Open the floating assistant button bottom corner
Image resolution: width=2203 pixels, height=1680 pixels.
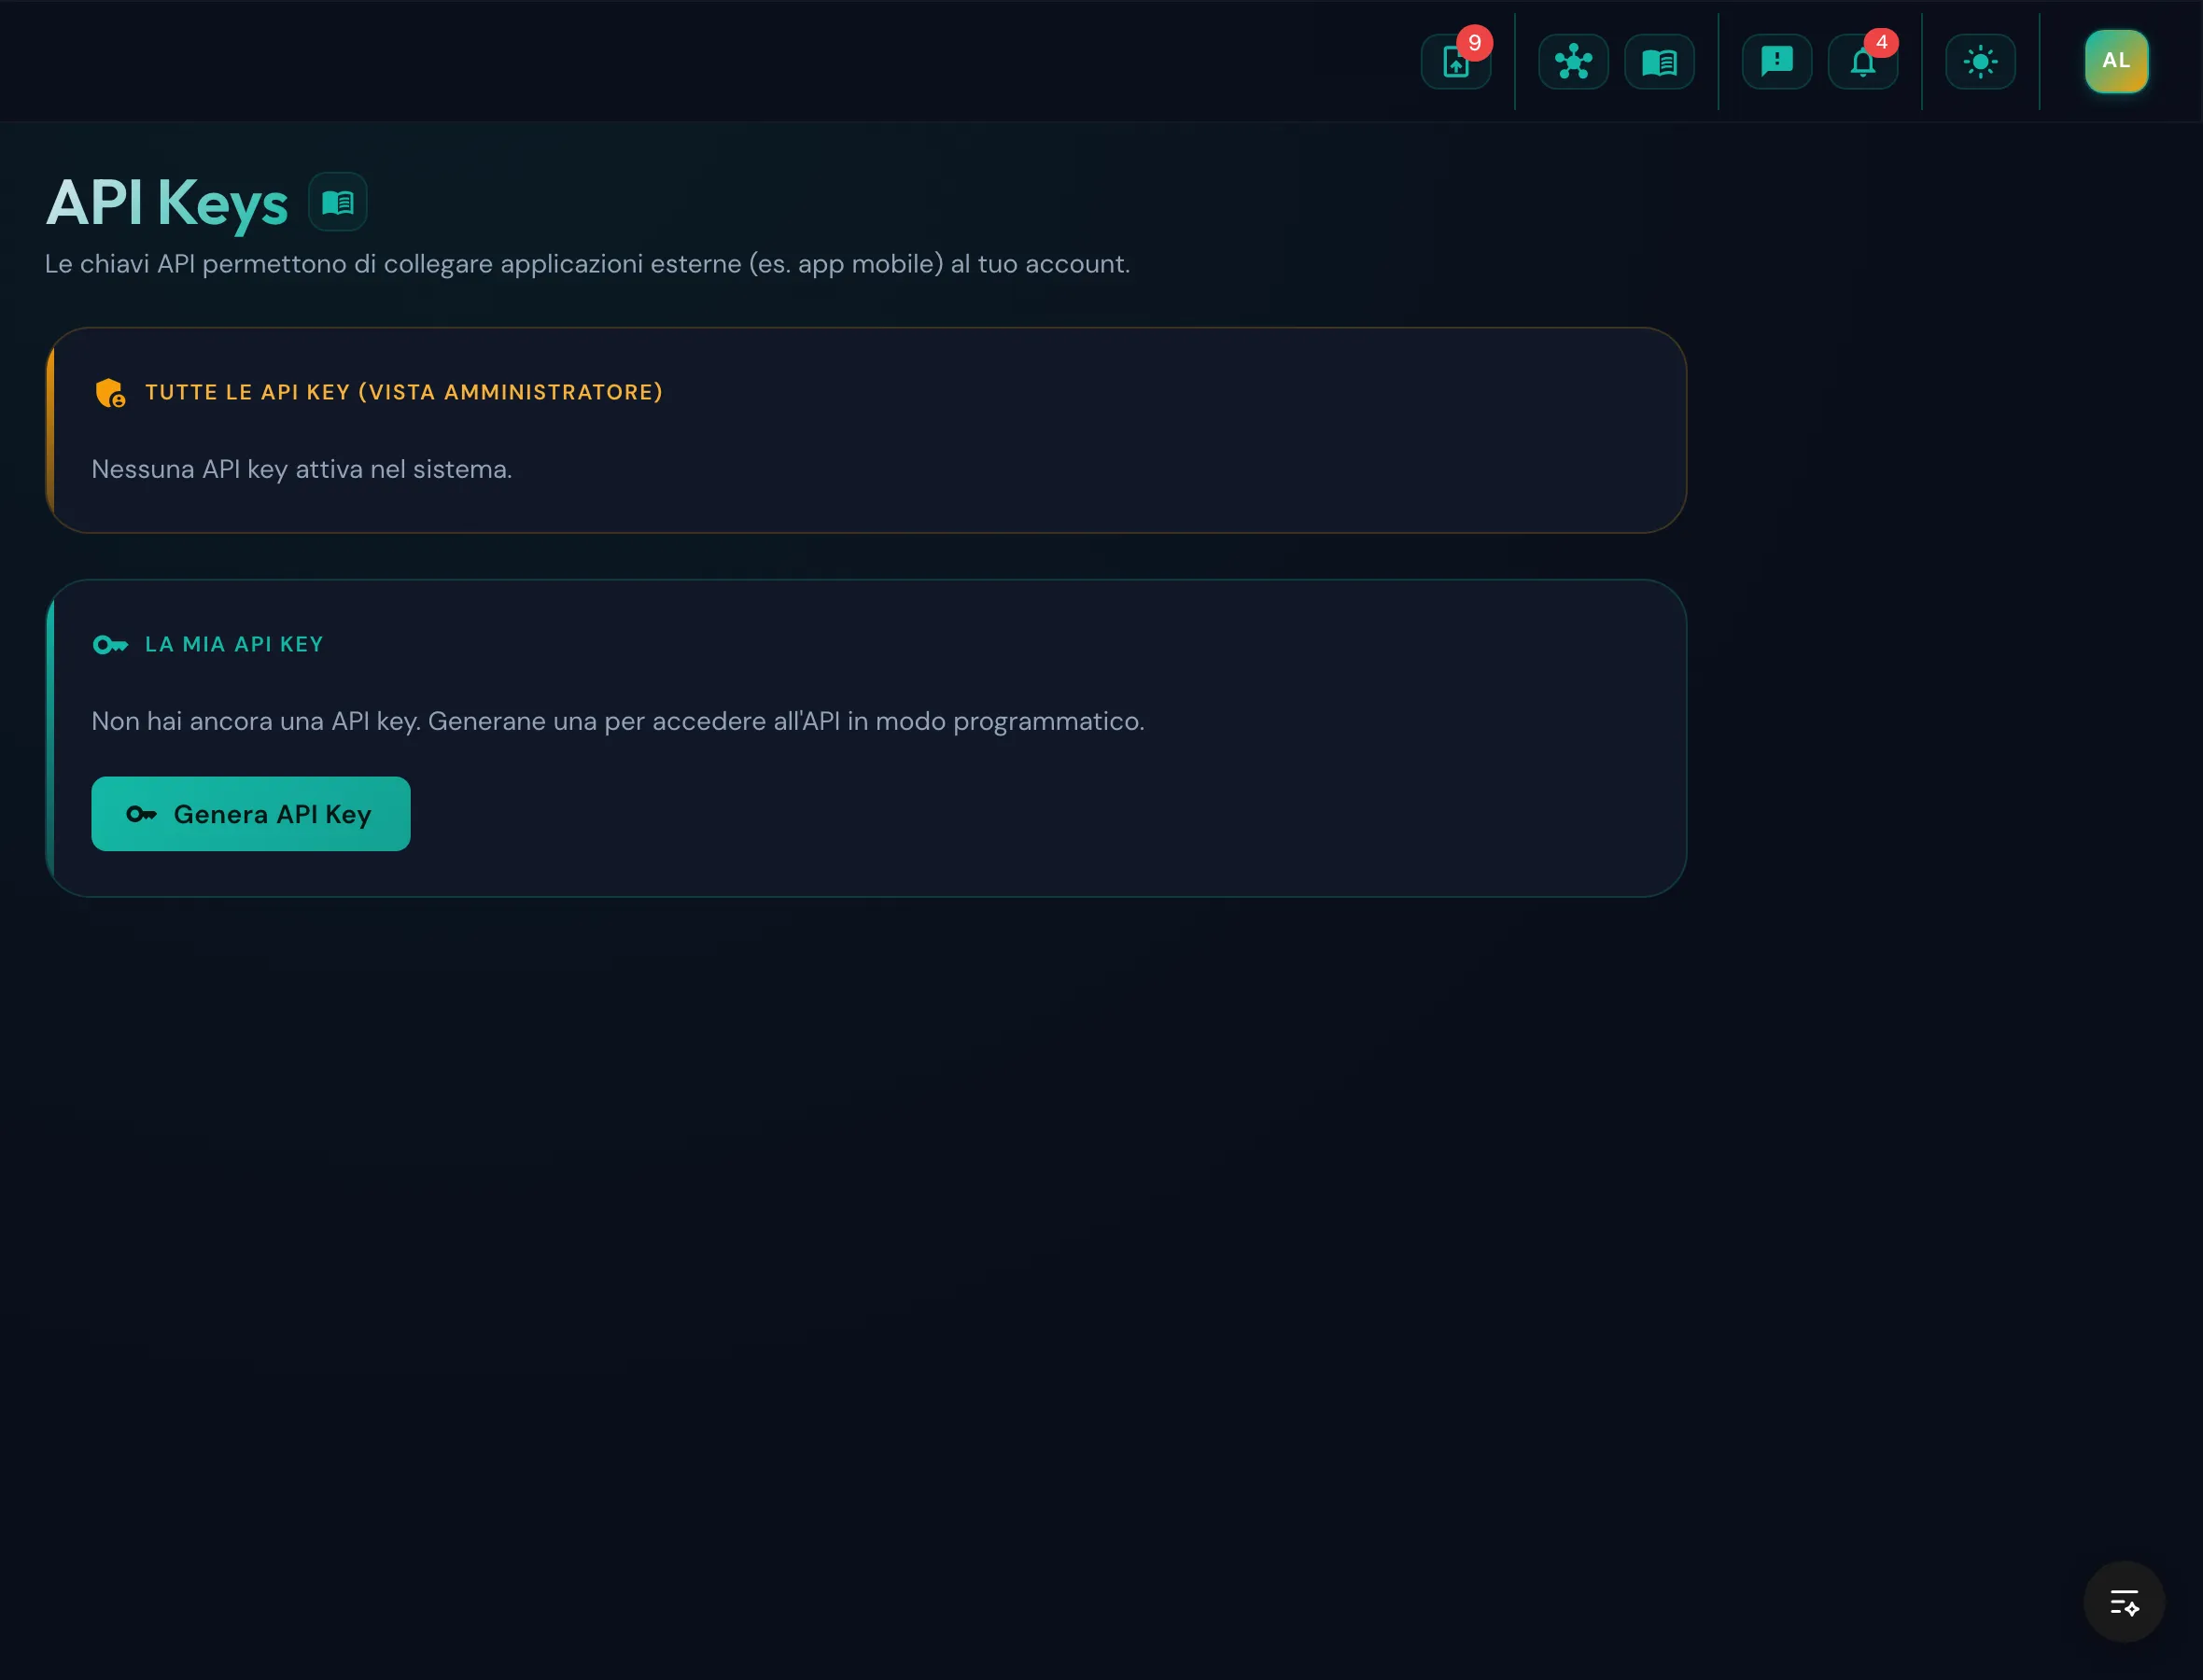coord(2124,1602)
